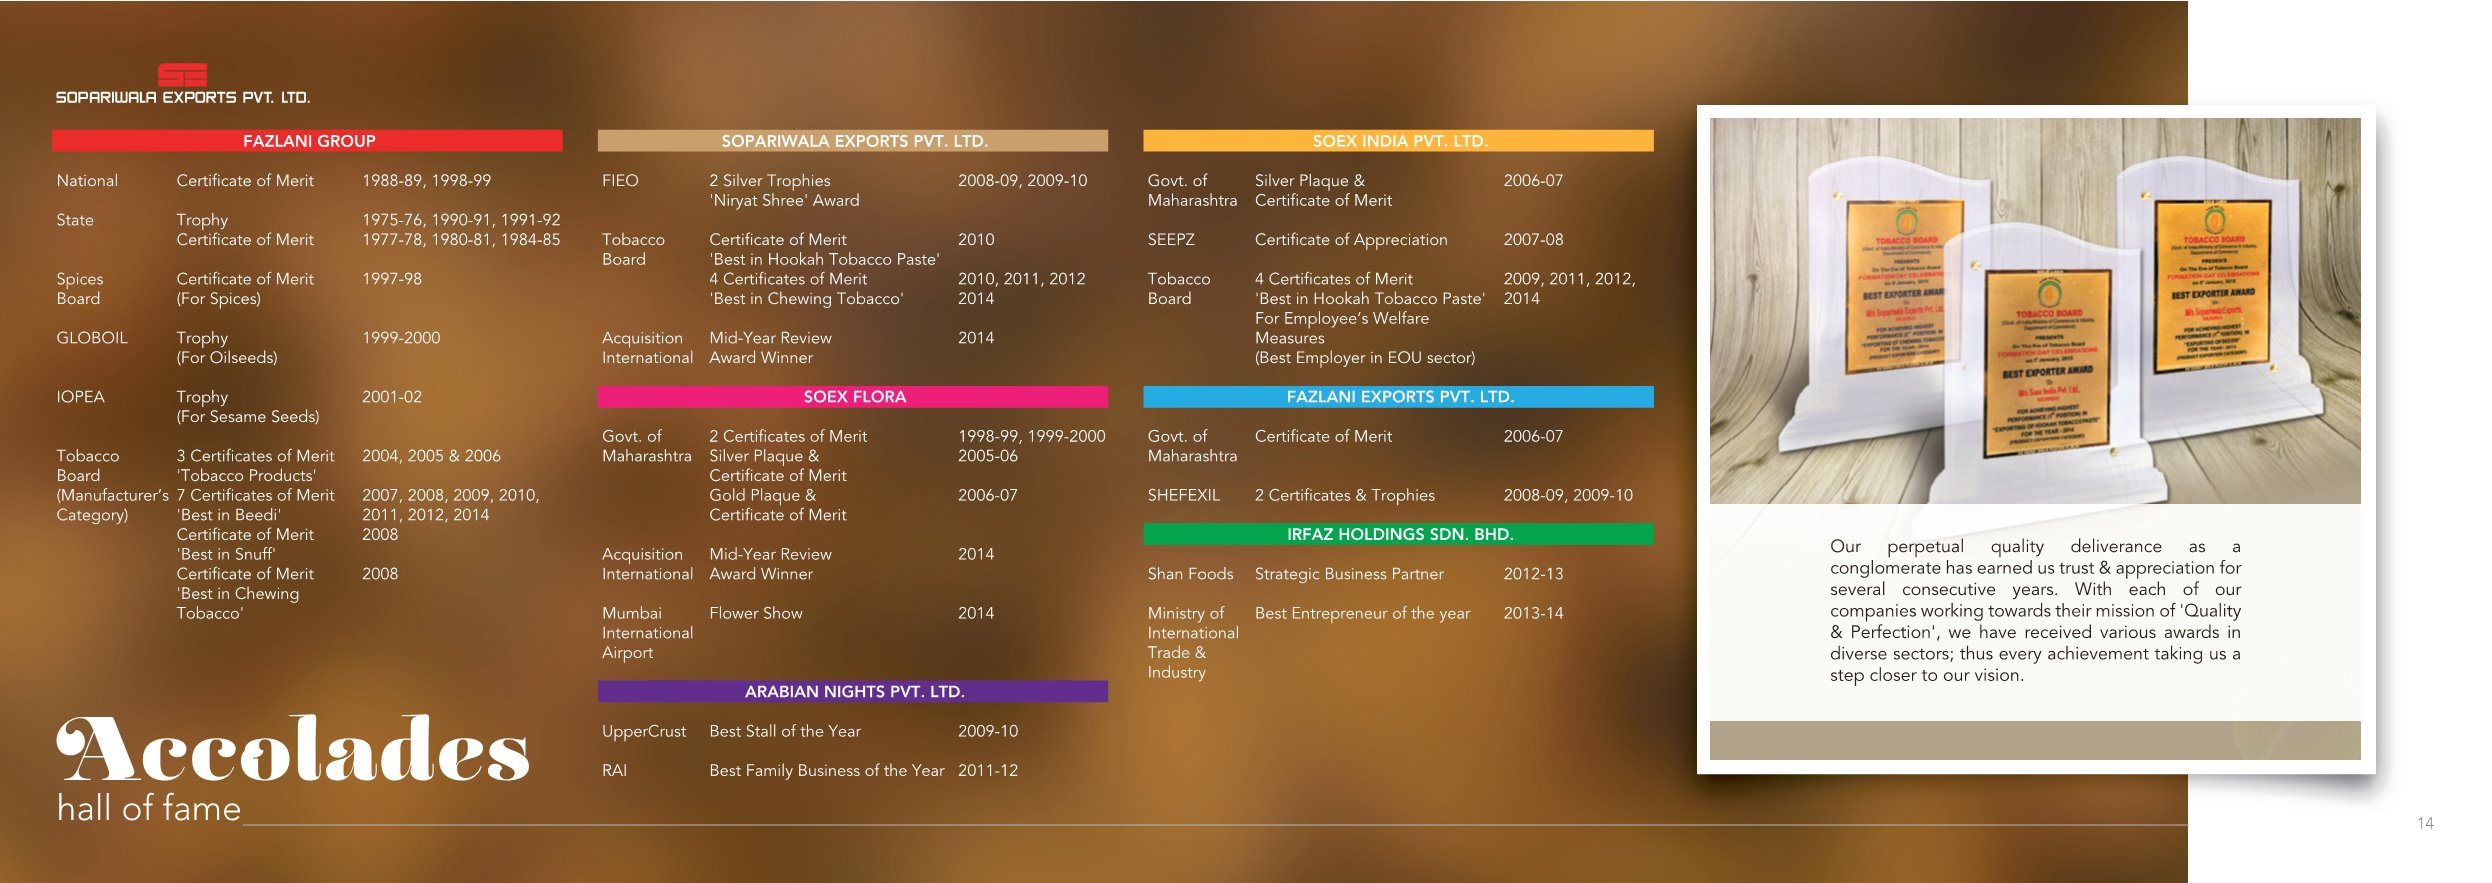Image resolution: width=2492 pixels, height=883 pixels.
Task: Select year '1997-98'
Action: pyautogui.click(x=392, y=279)
